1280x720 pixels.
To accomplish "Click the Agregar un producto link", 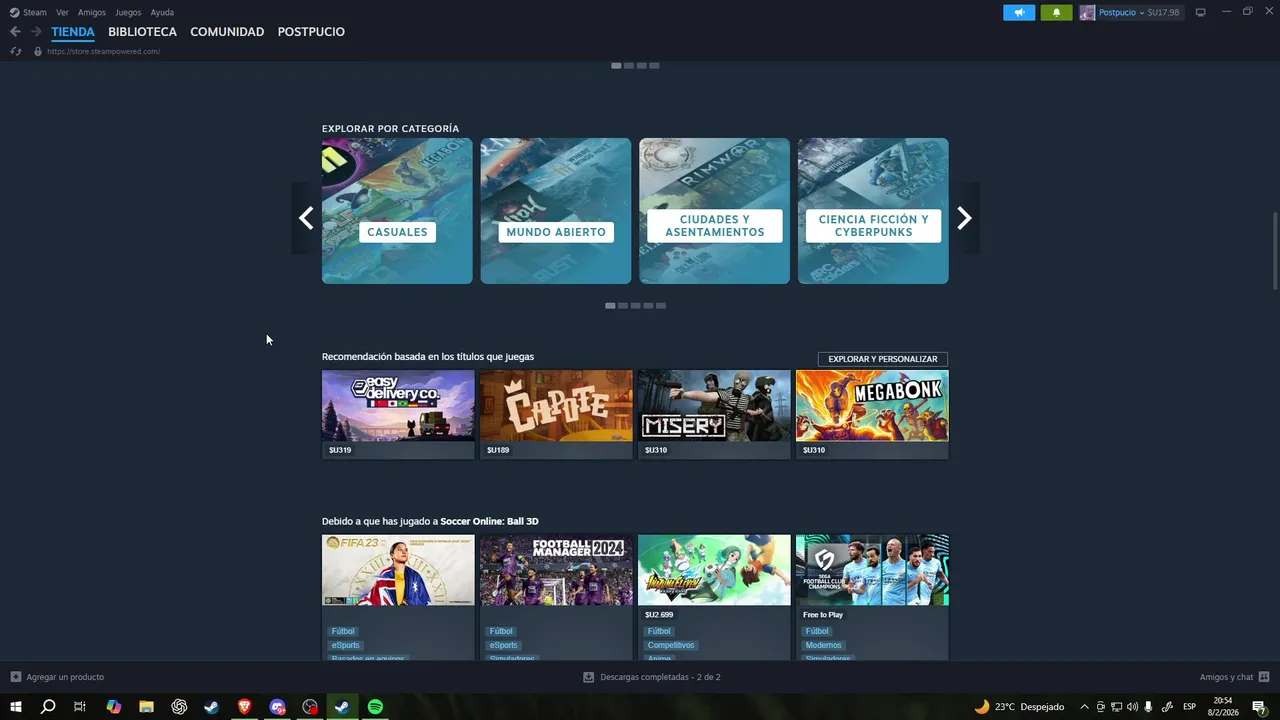I will pyautogui.click(x=65, y=677).
